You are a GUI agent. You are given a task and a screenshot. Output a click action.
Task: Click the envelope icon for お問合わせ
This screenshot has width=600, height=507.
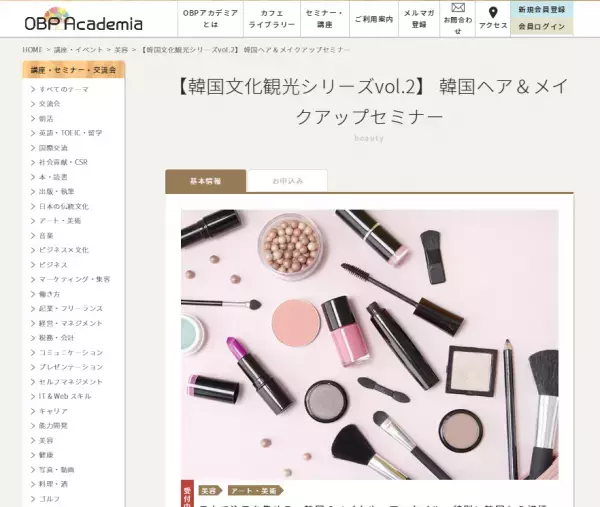[x=458, y=7]
